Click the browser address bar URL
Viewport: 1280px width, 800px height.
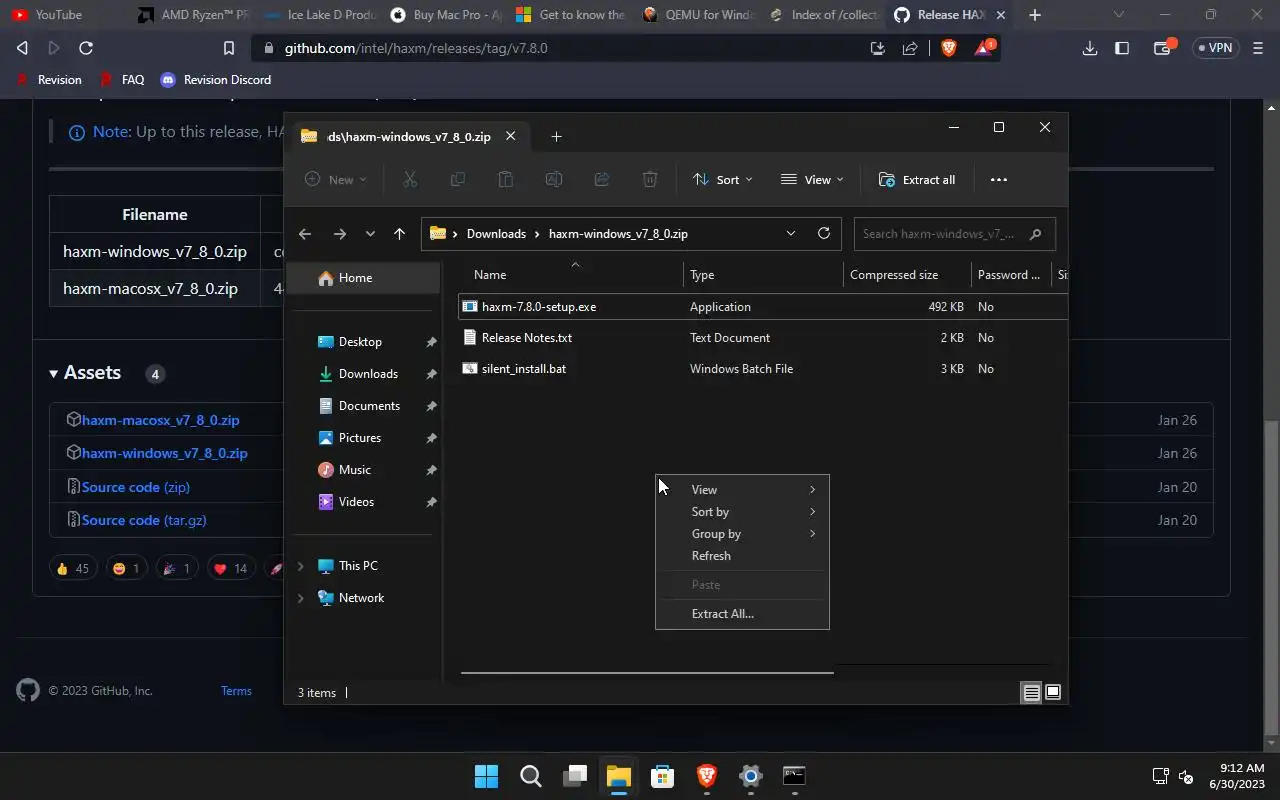click(x=416, y=48)
